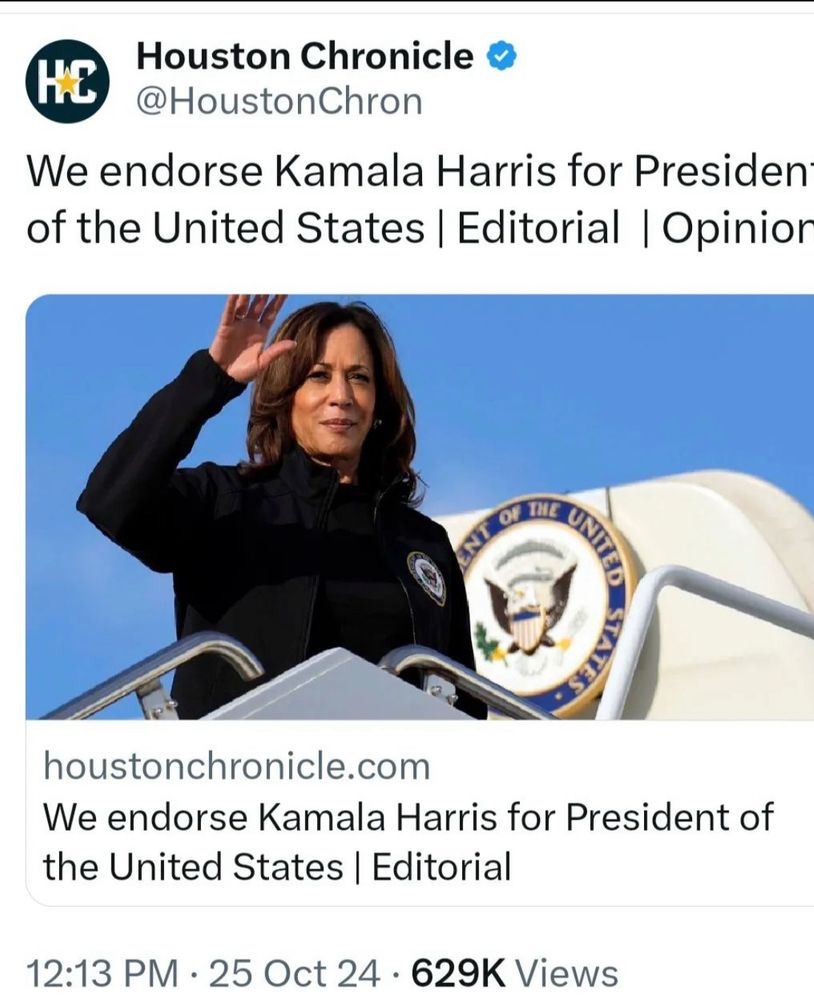This screenshot has height=1000, width=814.
Task: Open the Houston Chronicle HC profile avatar
Action: (x=68, y=81)
